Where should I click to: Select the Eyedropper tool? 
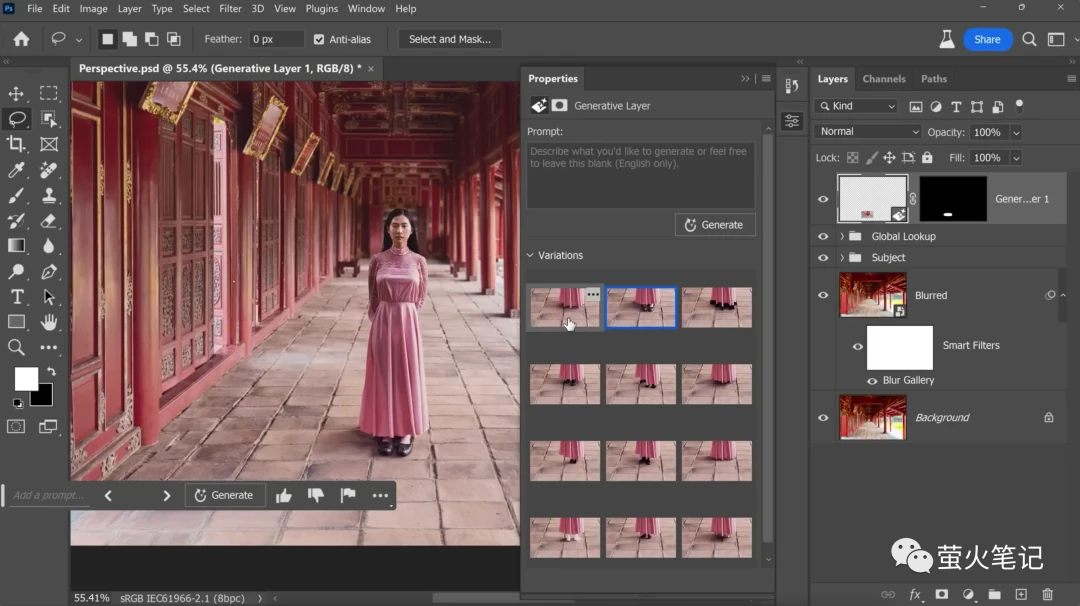(16, 170)
